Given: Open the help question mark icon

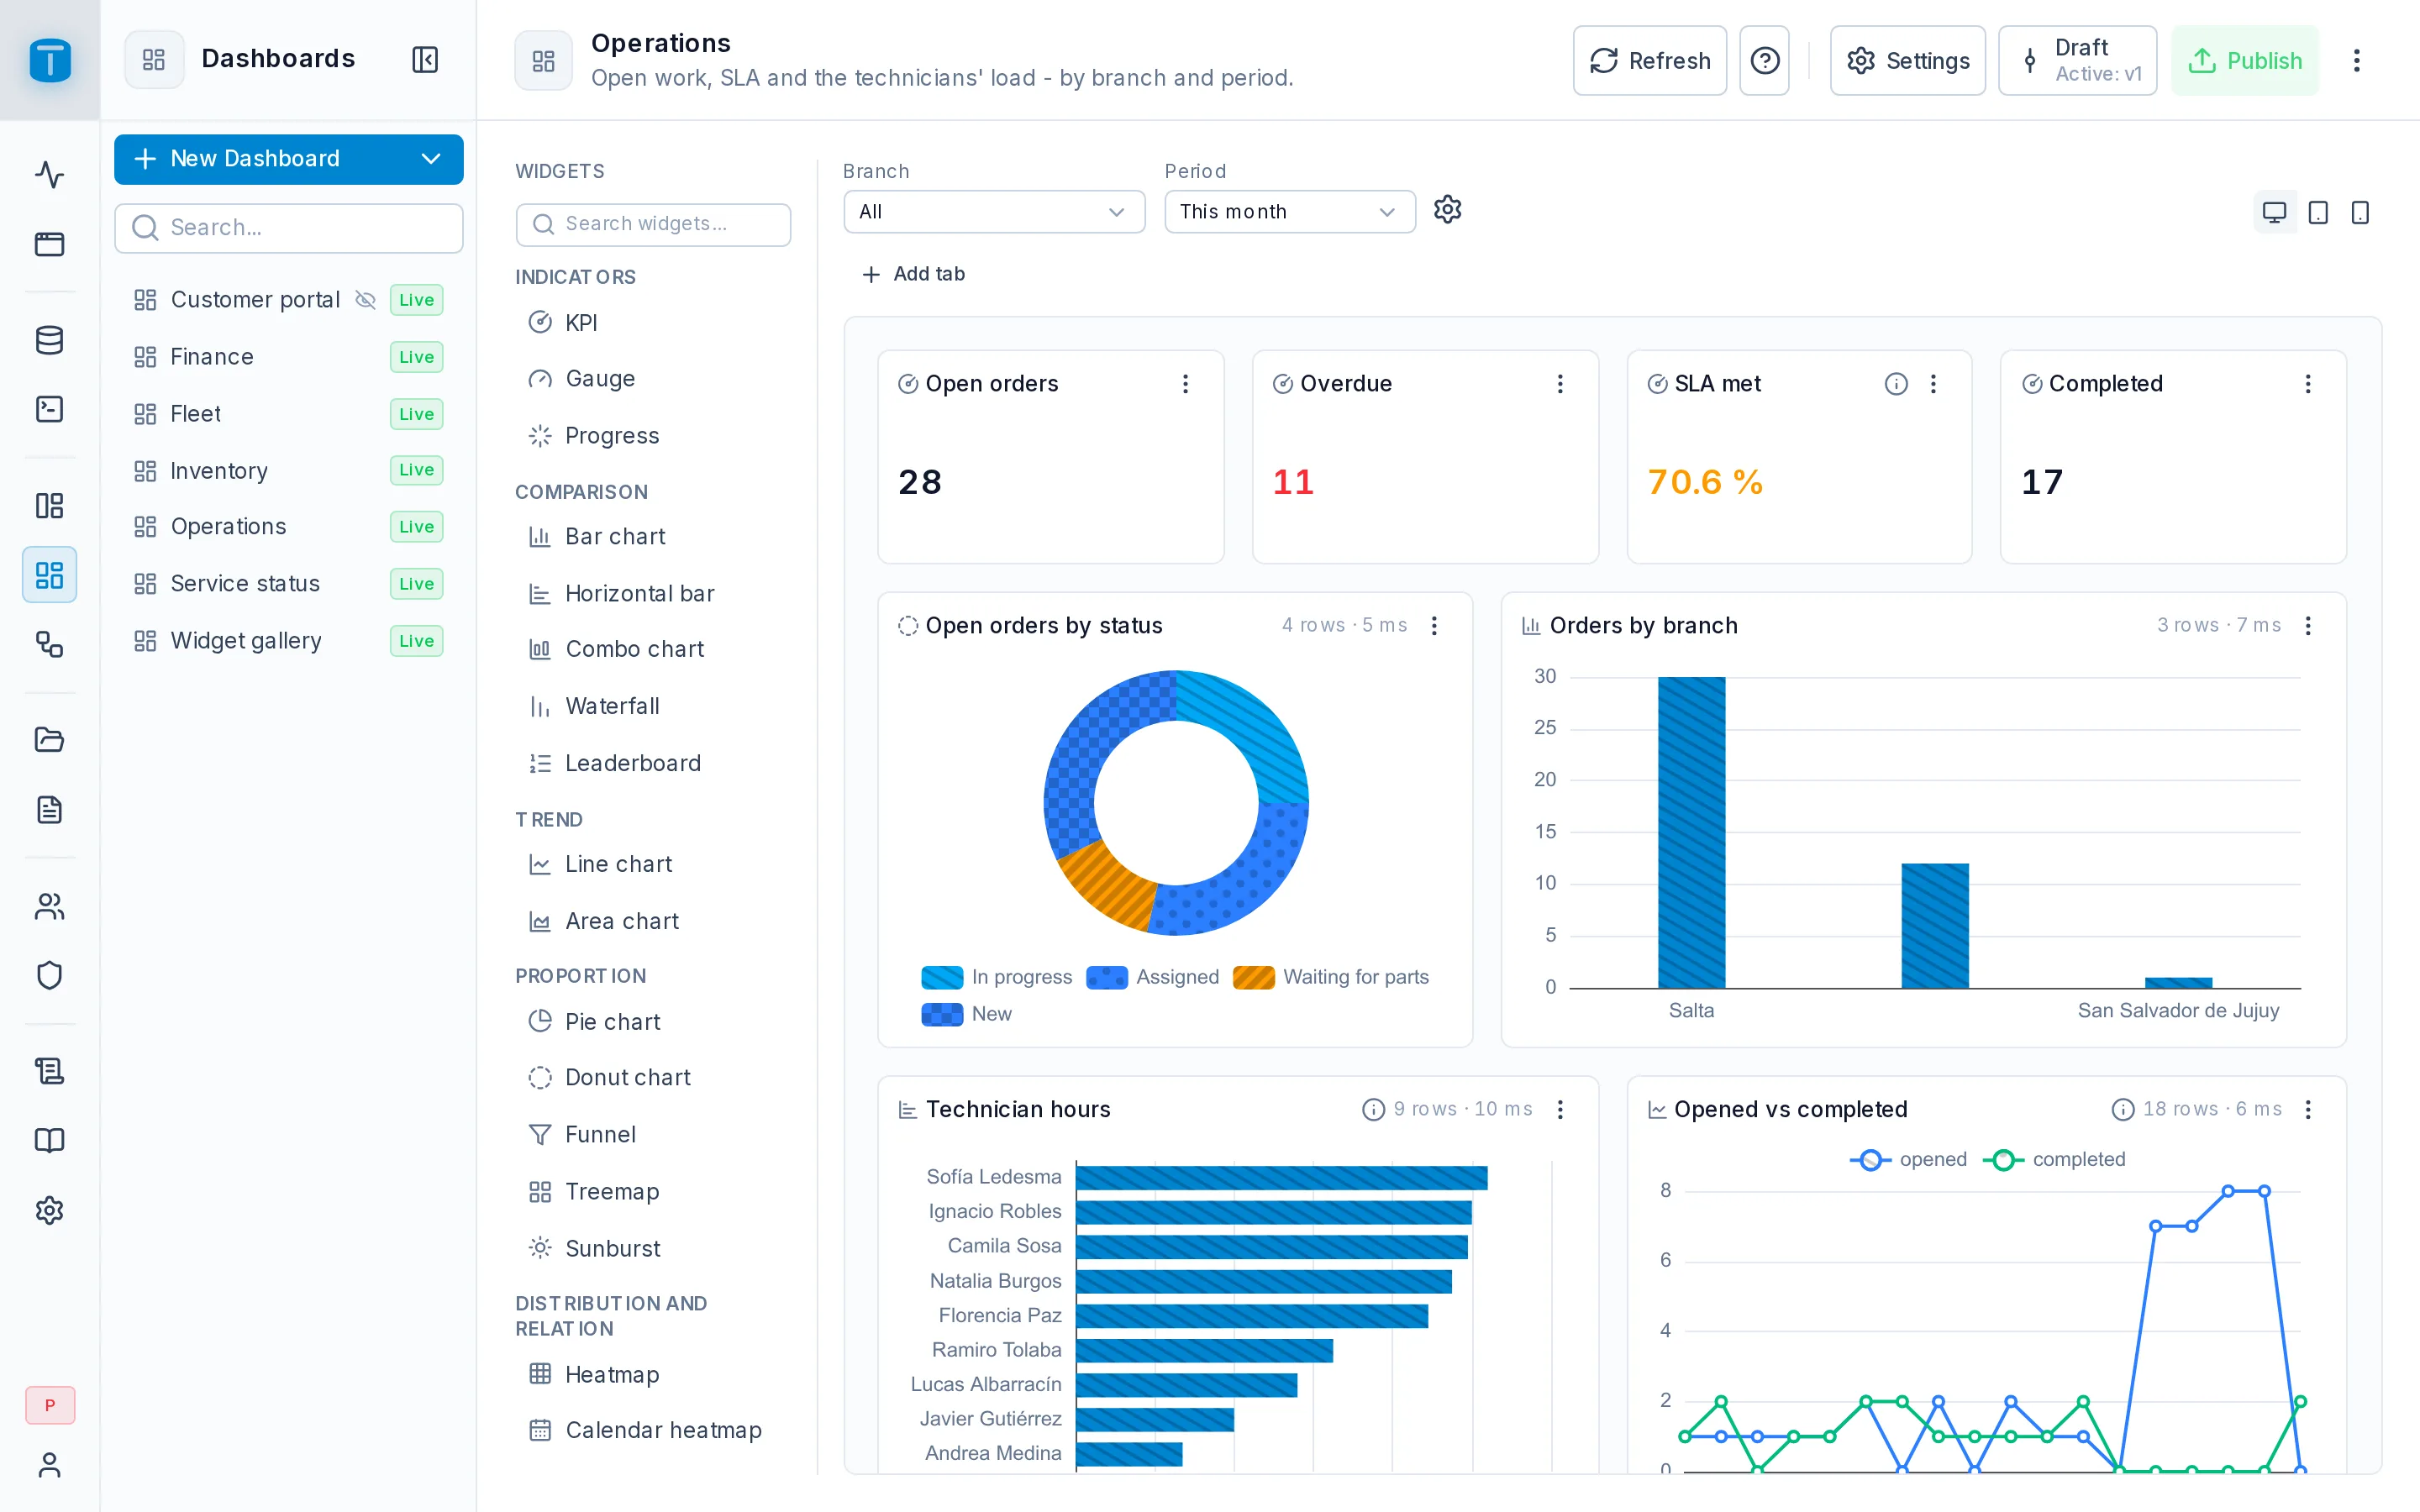Looking at the screenshot, I should [x=1764, y=61].
